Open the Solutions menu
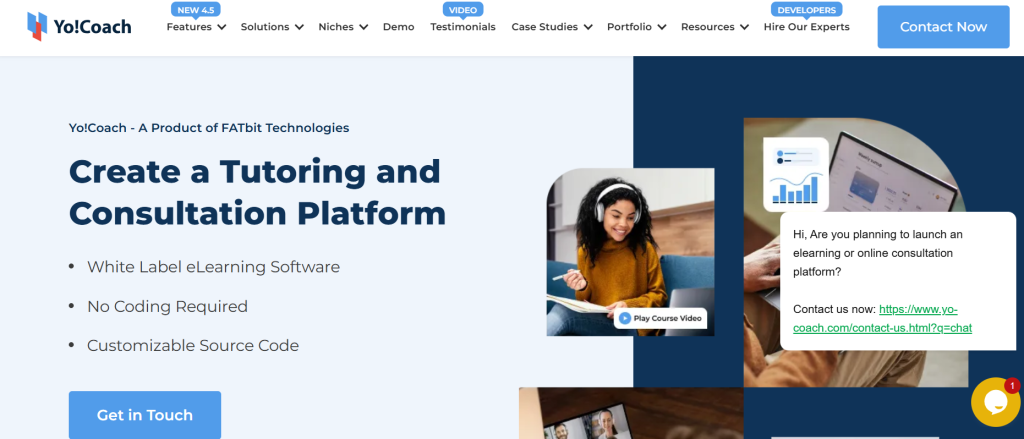This screenshot has height=439, width=1024. tap(264, 27)
